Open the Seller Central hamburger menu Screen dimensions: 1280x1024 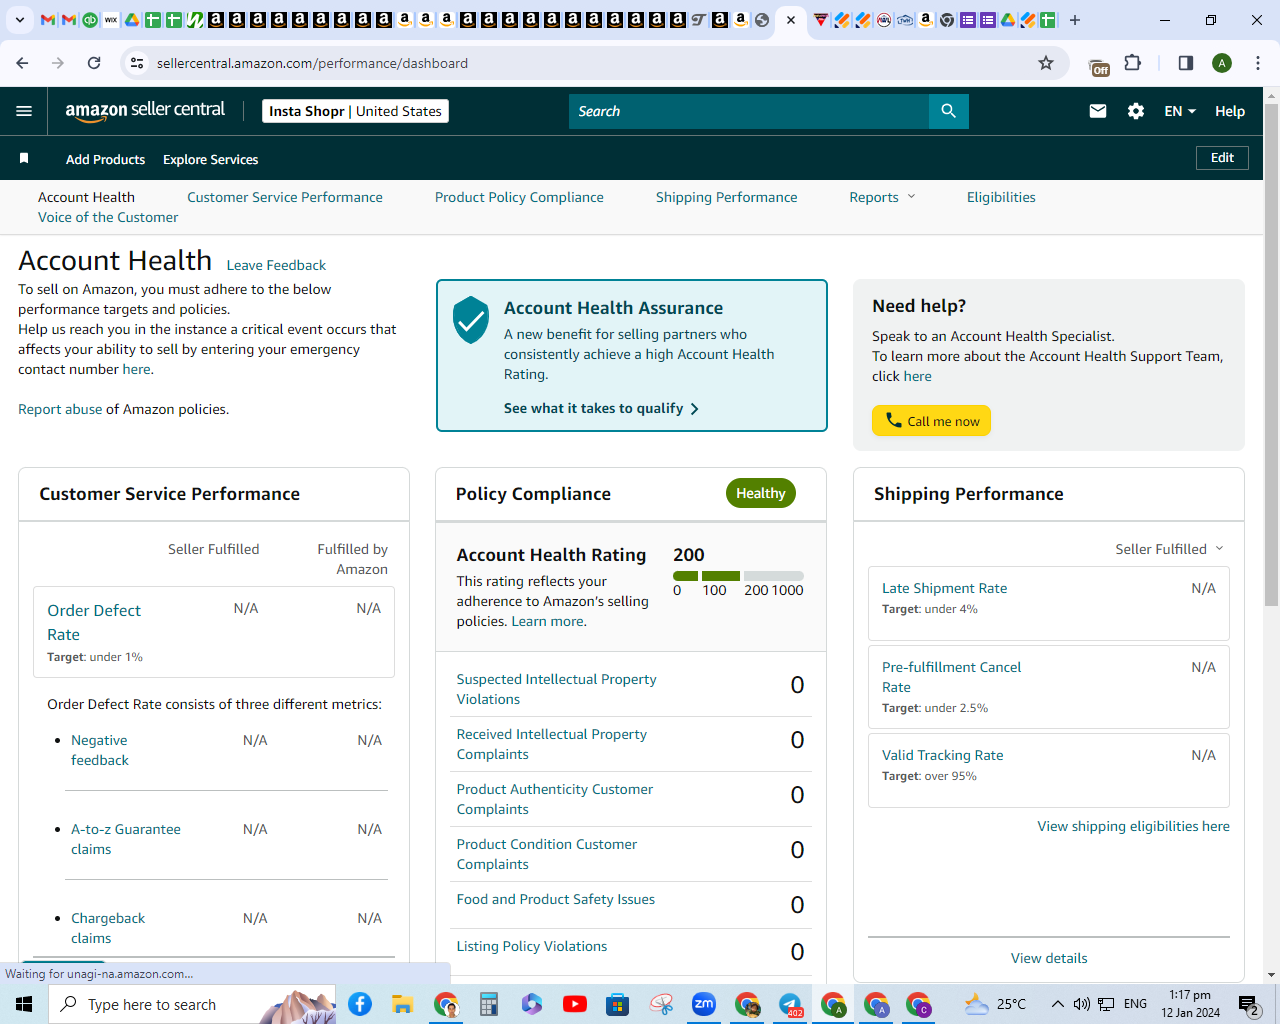pyautogui.click(x=24, y=111)
